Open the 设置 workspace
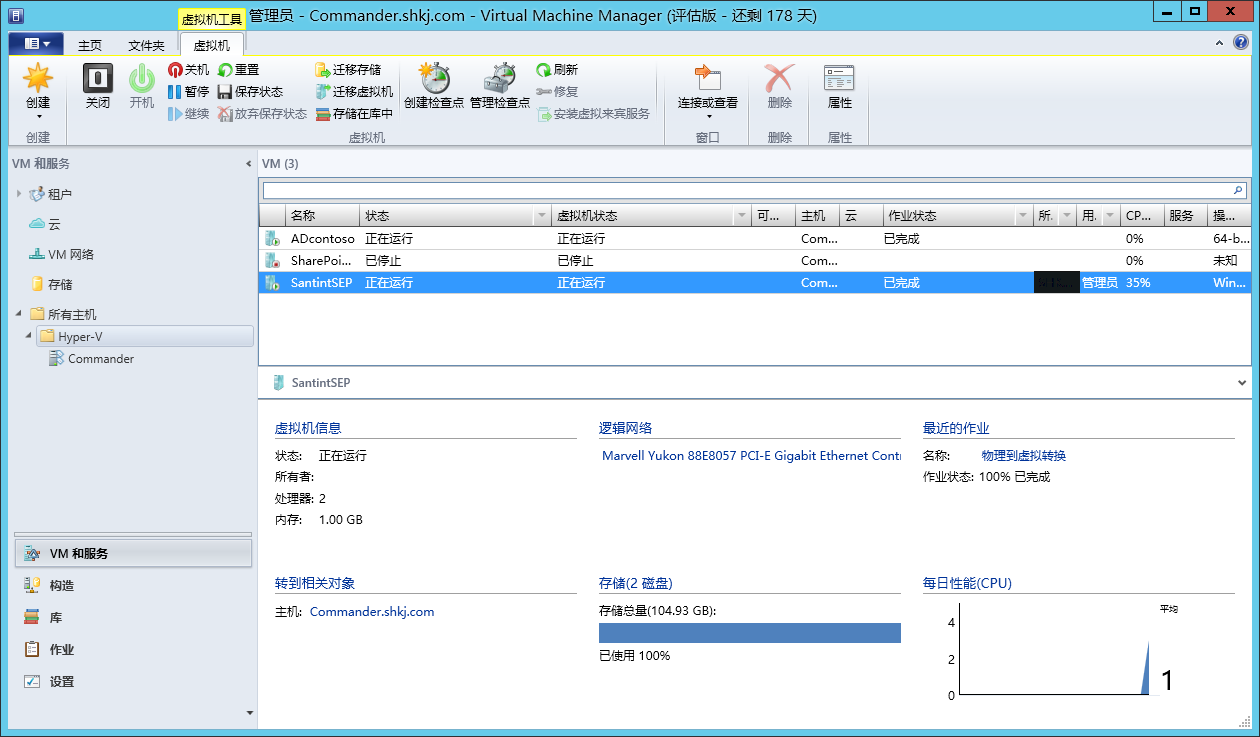The width and height of the screenshot is (1260, 737). [x=133, y=682]
